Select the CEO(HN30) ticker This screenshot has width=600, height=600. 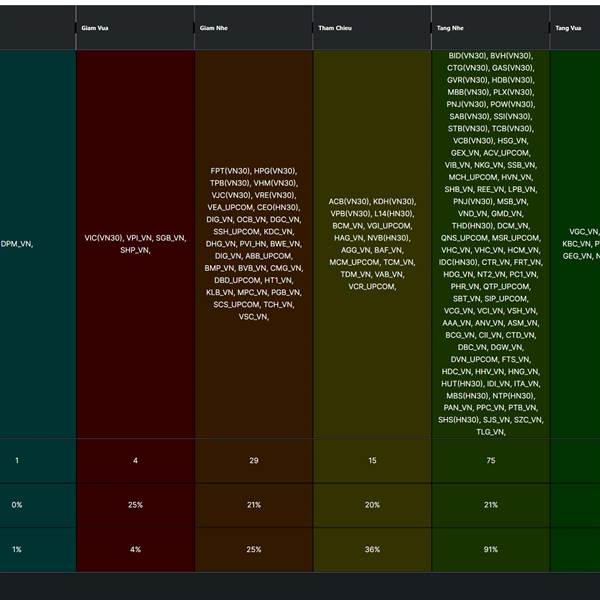coord(279,207)
